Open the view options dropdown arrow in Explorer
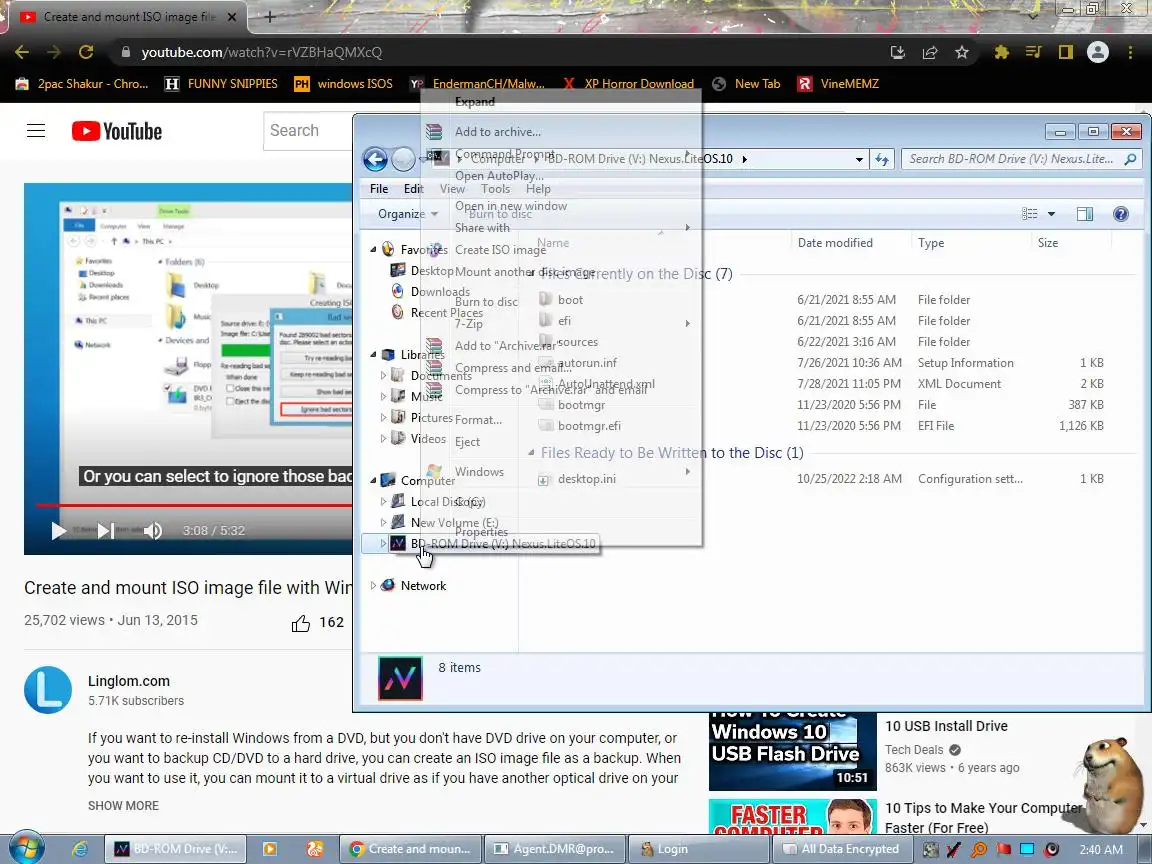The height and width of the screenshot is (864, 1152). pyautogui.click(x=1051, y=214)
